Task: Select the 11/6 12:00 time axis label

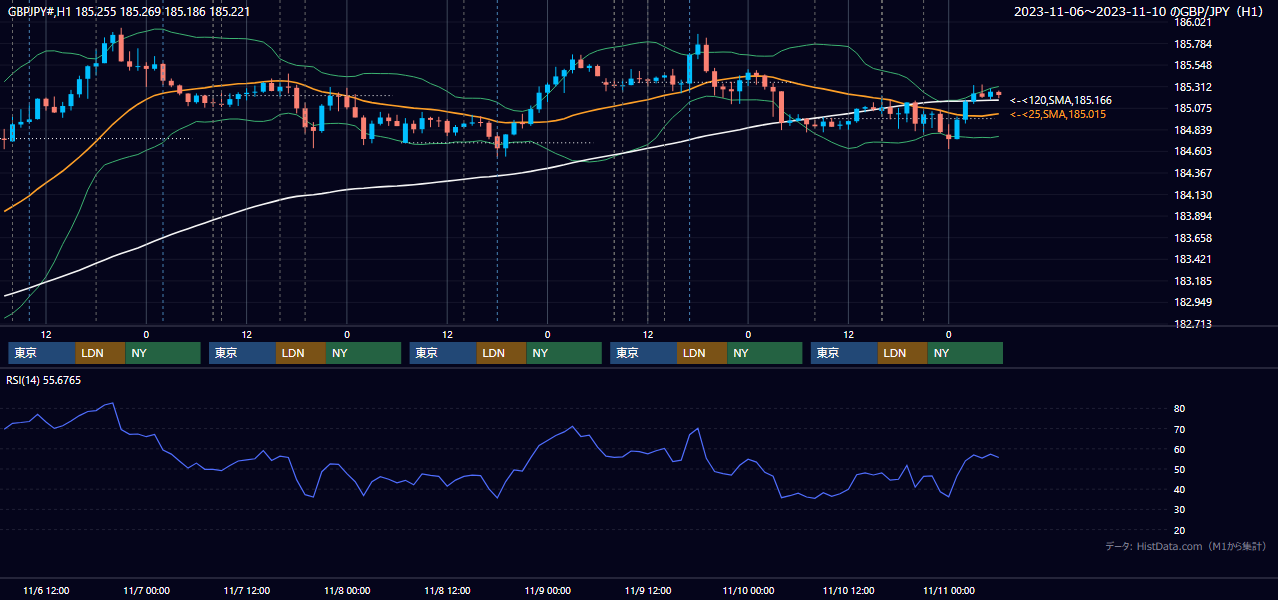Action: [x=46, y=590]
